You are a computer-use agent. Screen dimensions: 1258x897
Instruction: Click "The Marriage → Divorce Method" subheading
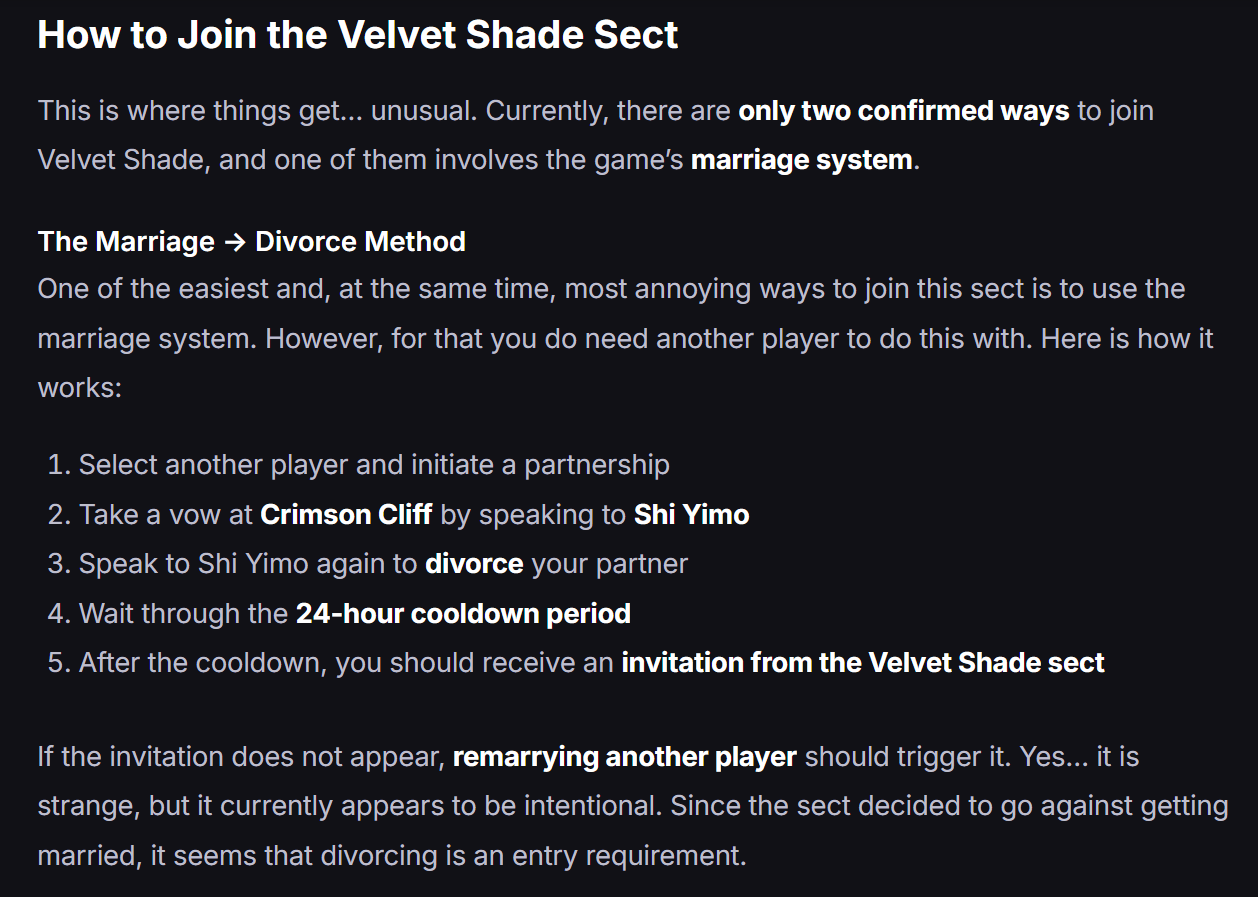(251, 241)
